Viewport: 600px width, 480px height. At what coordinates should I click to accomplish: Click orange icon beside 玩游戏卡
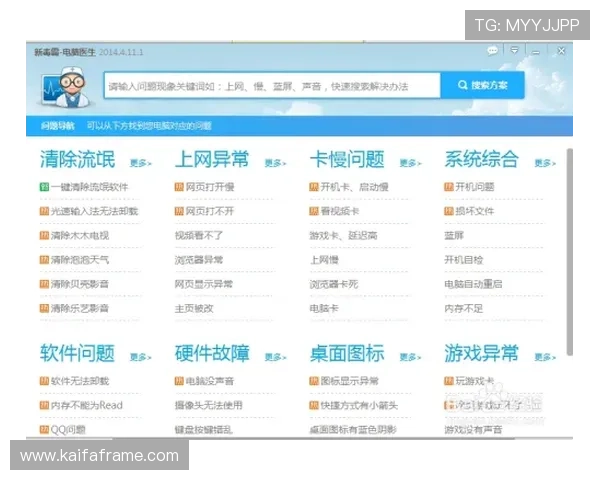click(x=448, y=381)
